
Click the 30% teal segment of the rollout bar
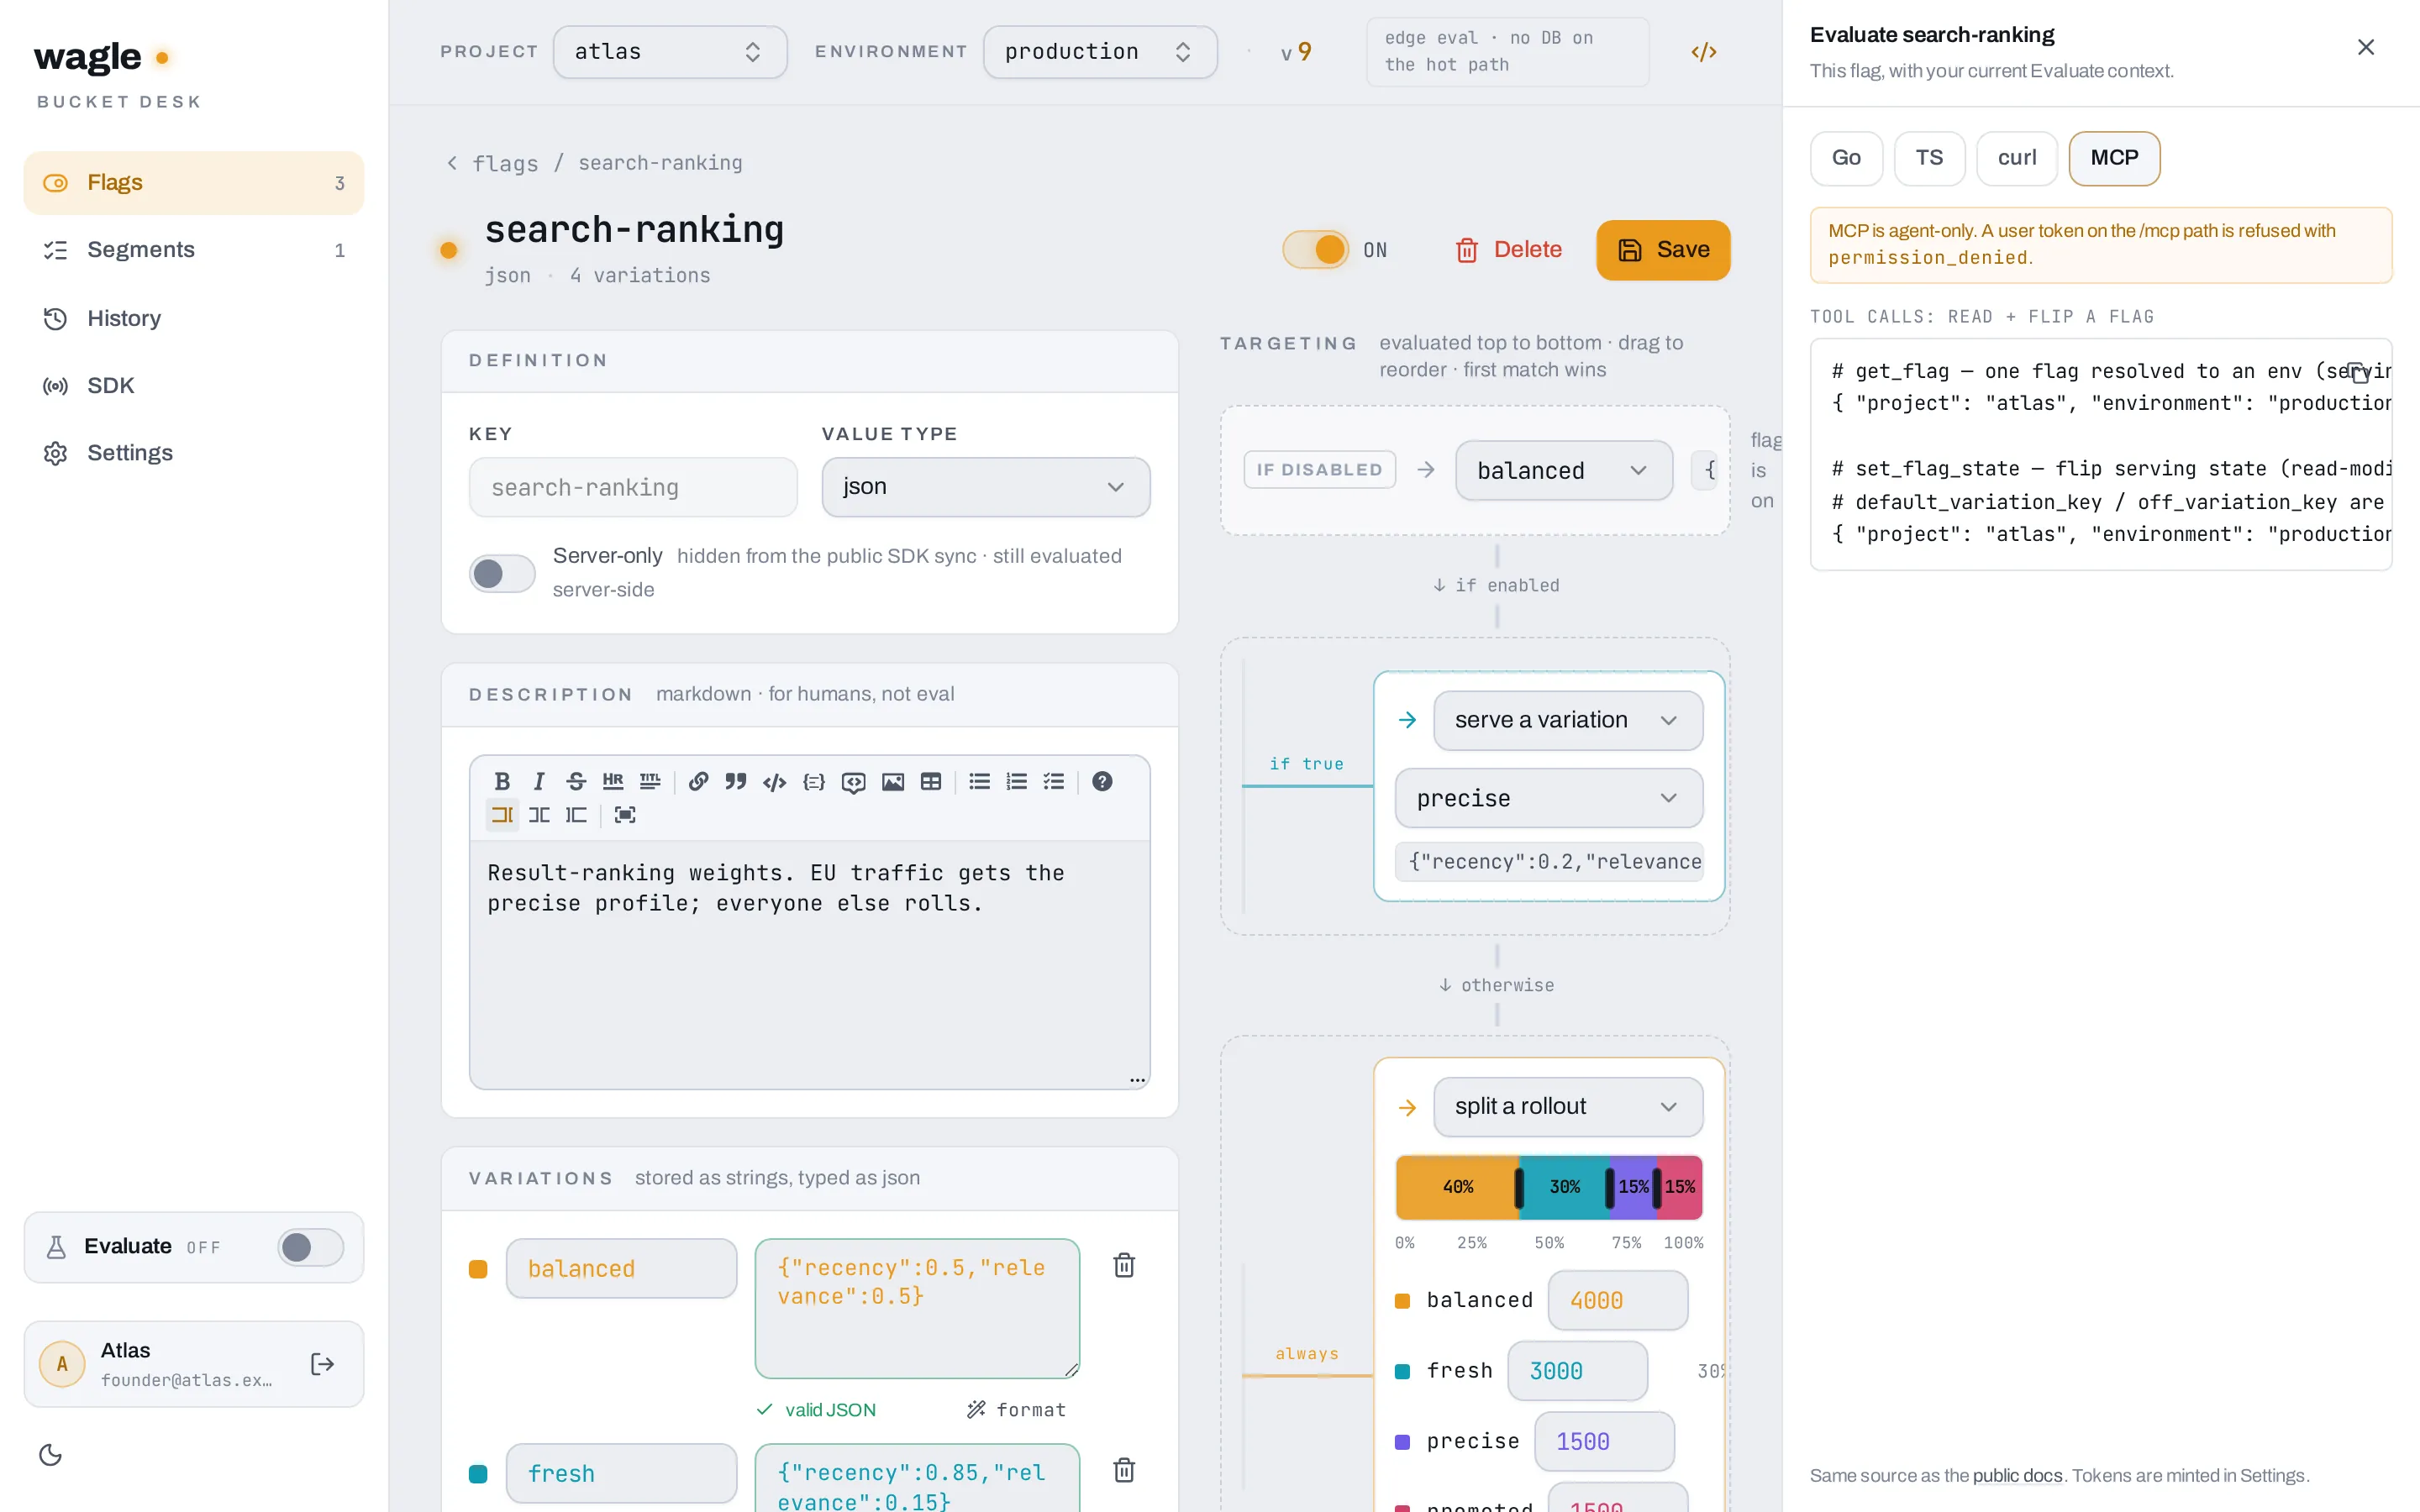1564,1187
